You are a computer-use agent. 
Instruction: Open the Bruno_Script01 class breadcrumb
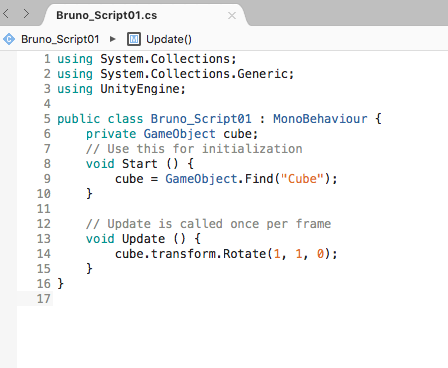tap(60, 39)
